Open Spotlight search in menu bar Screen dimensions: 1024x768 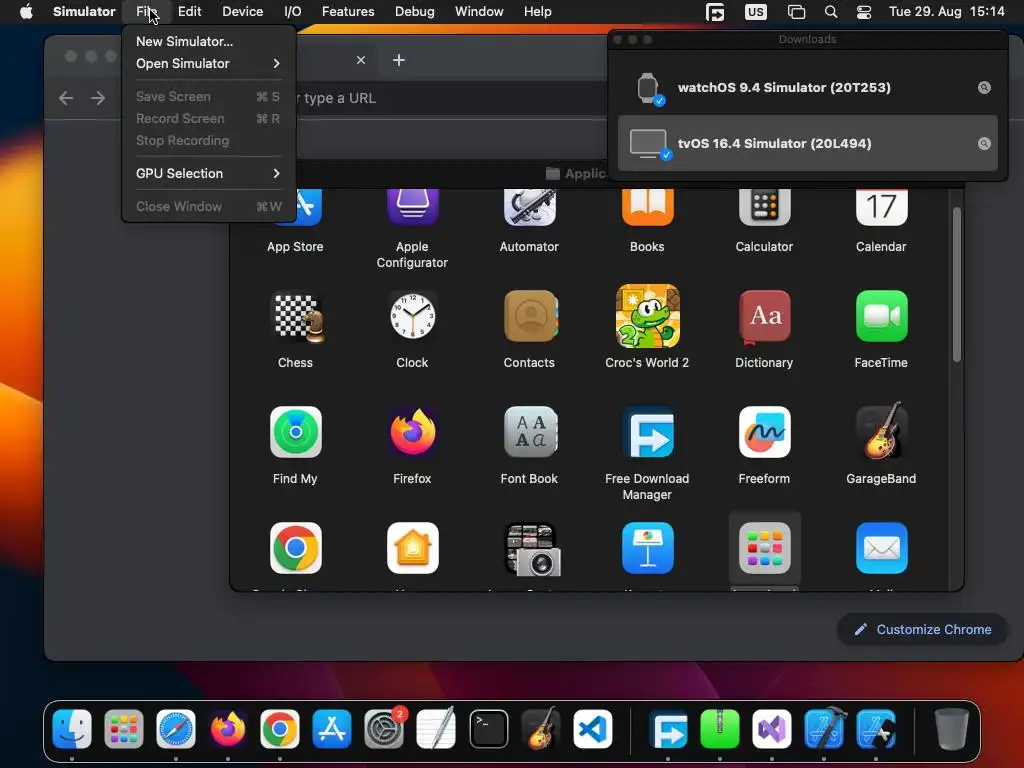(831, 12)
